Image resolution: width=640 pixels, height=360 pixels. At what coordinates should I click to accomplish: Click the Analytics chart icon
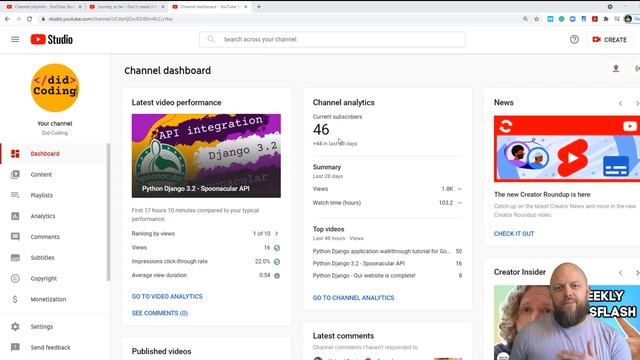(15, 216)
